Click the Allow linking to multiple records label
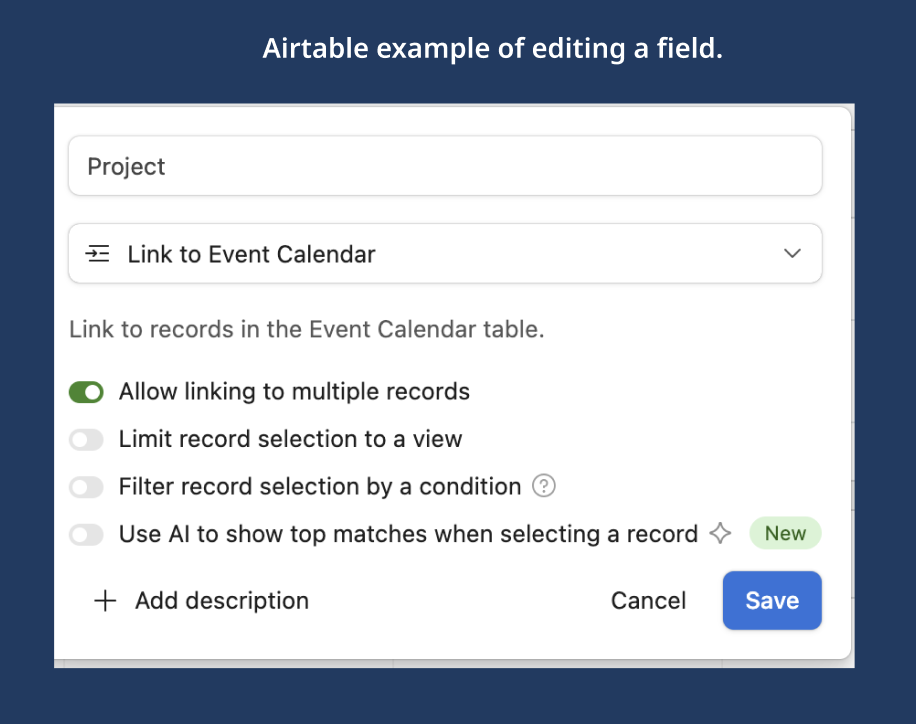The width and height of the screenshot is (916, 724). click(294, 391)
